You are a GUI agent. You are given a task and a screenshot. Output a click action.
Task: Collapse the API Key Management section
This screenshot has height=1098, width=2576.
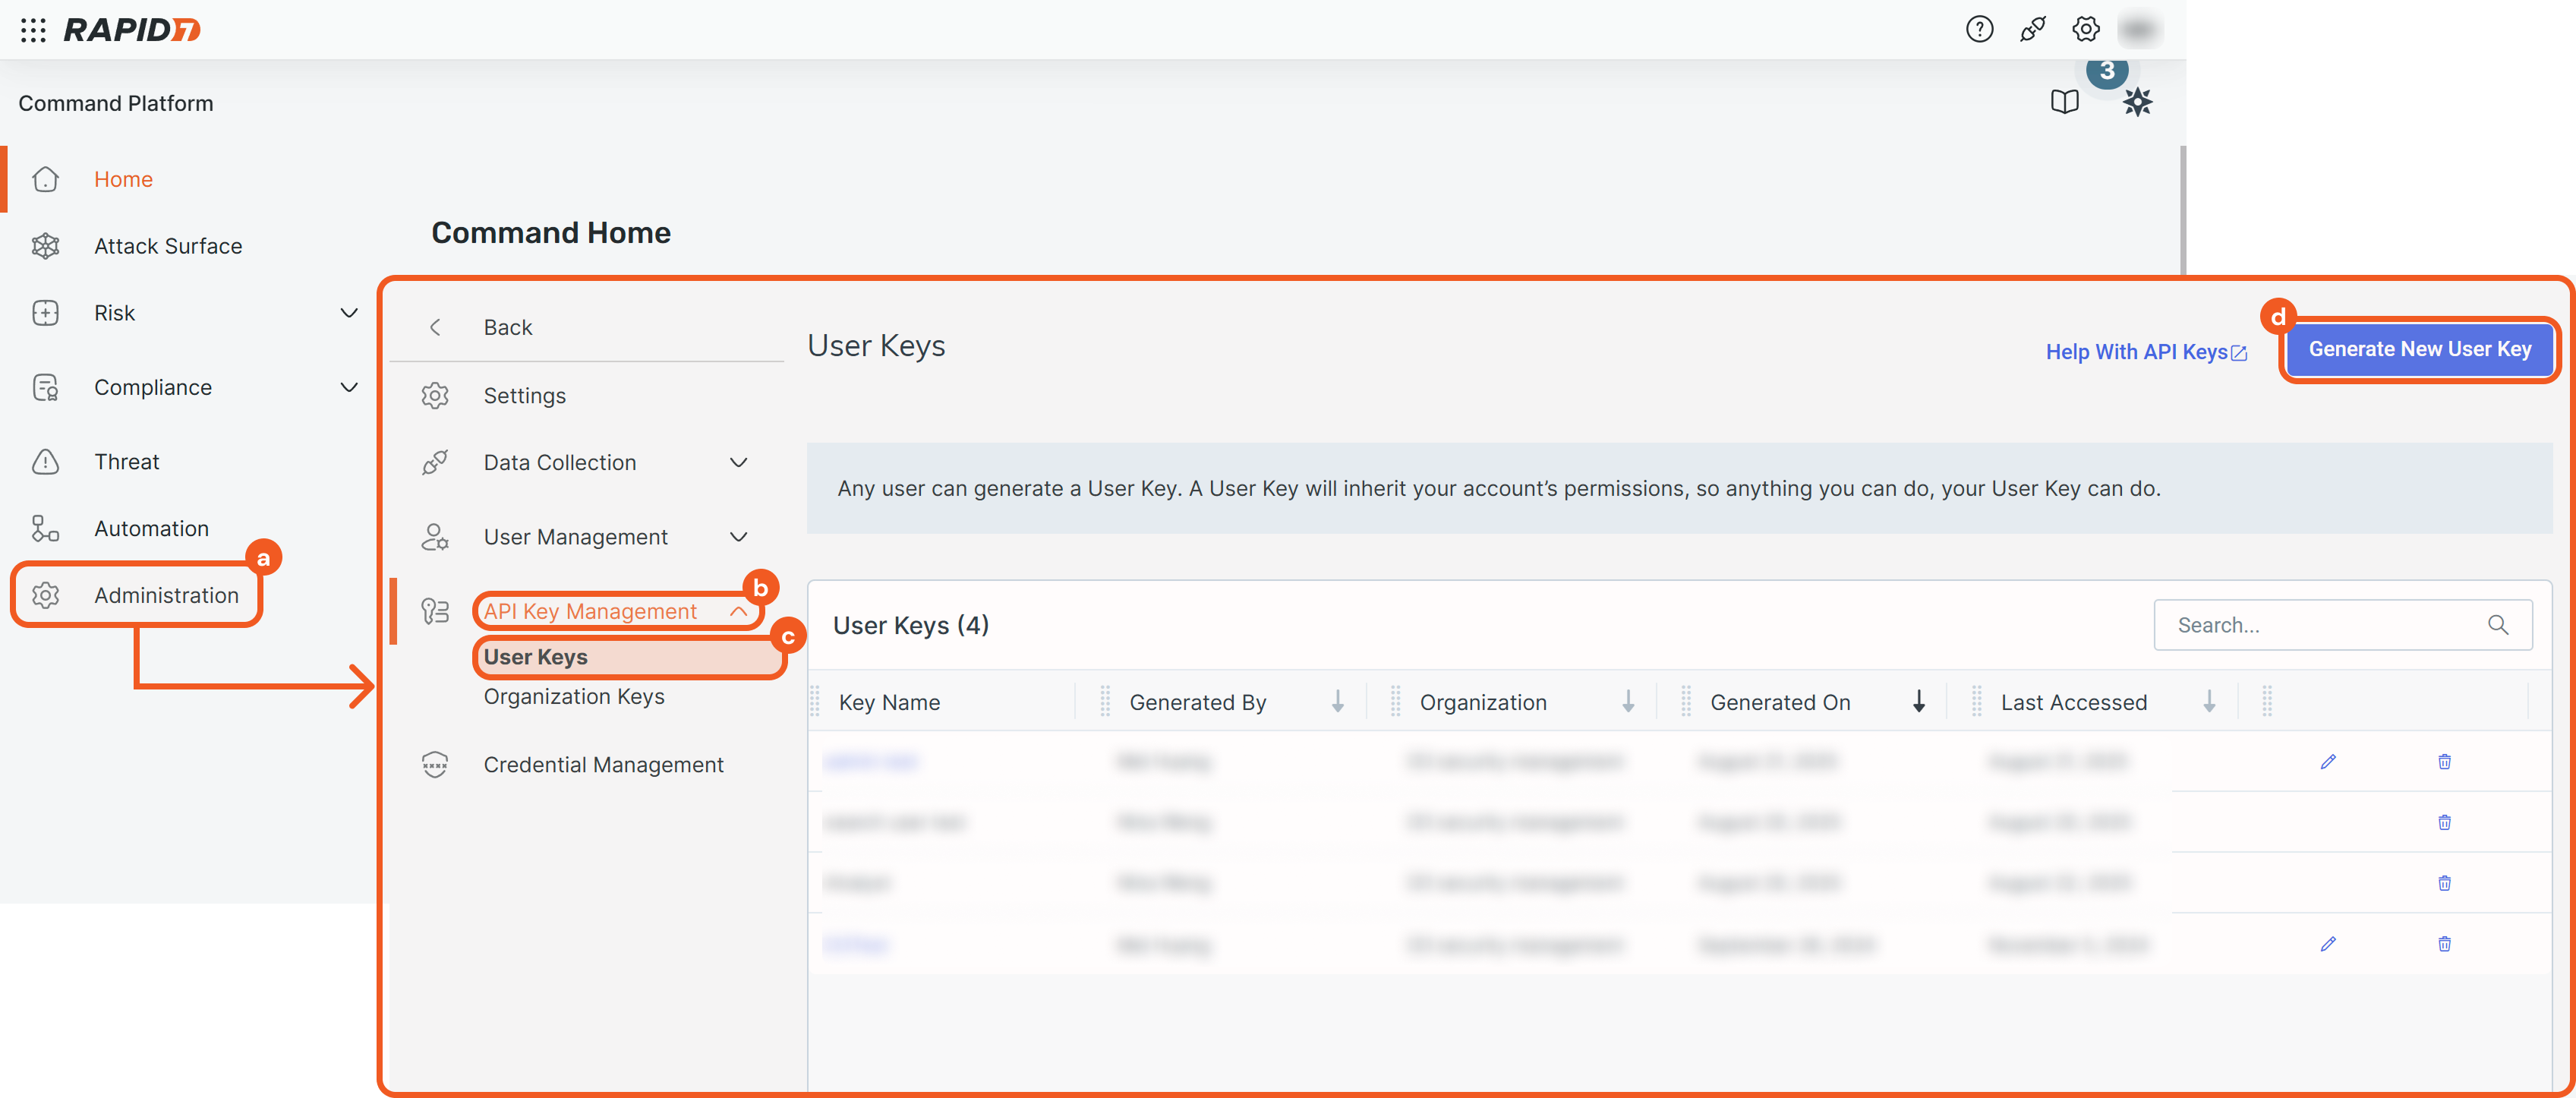(x=738, y=611)
